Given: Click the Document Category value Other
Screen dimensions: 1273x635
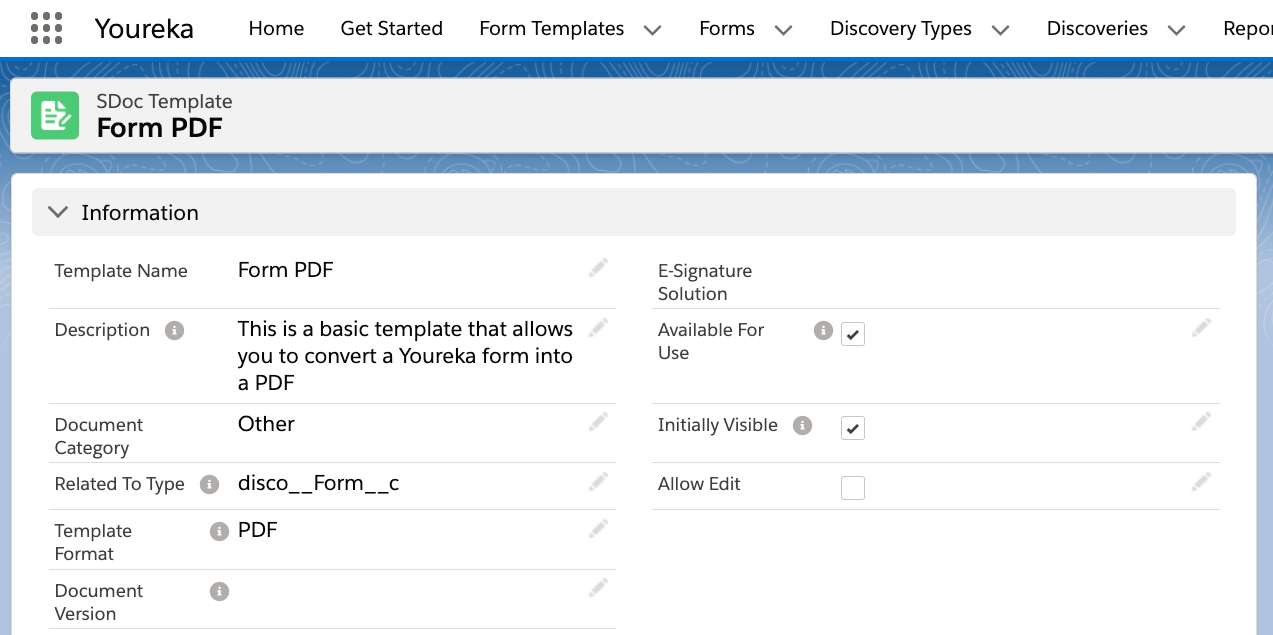Looking at the screenshot, I should pos(266,424).
